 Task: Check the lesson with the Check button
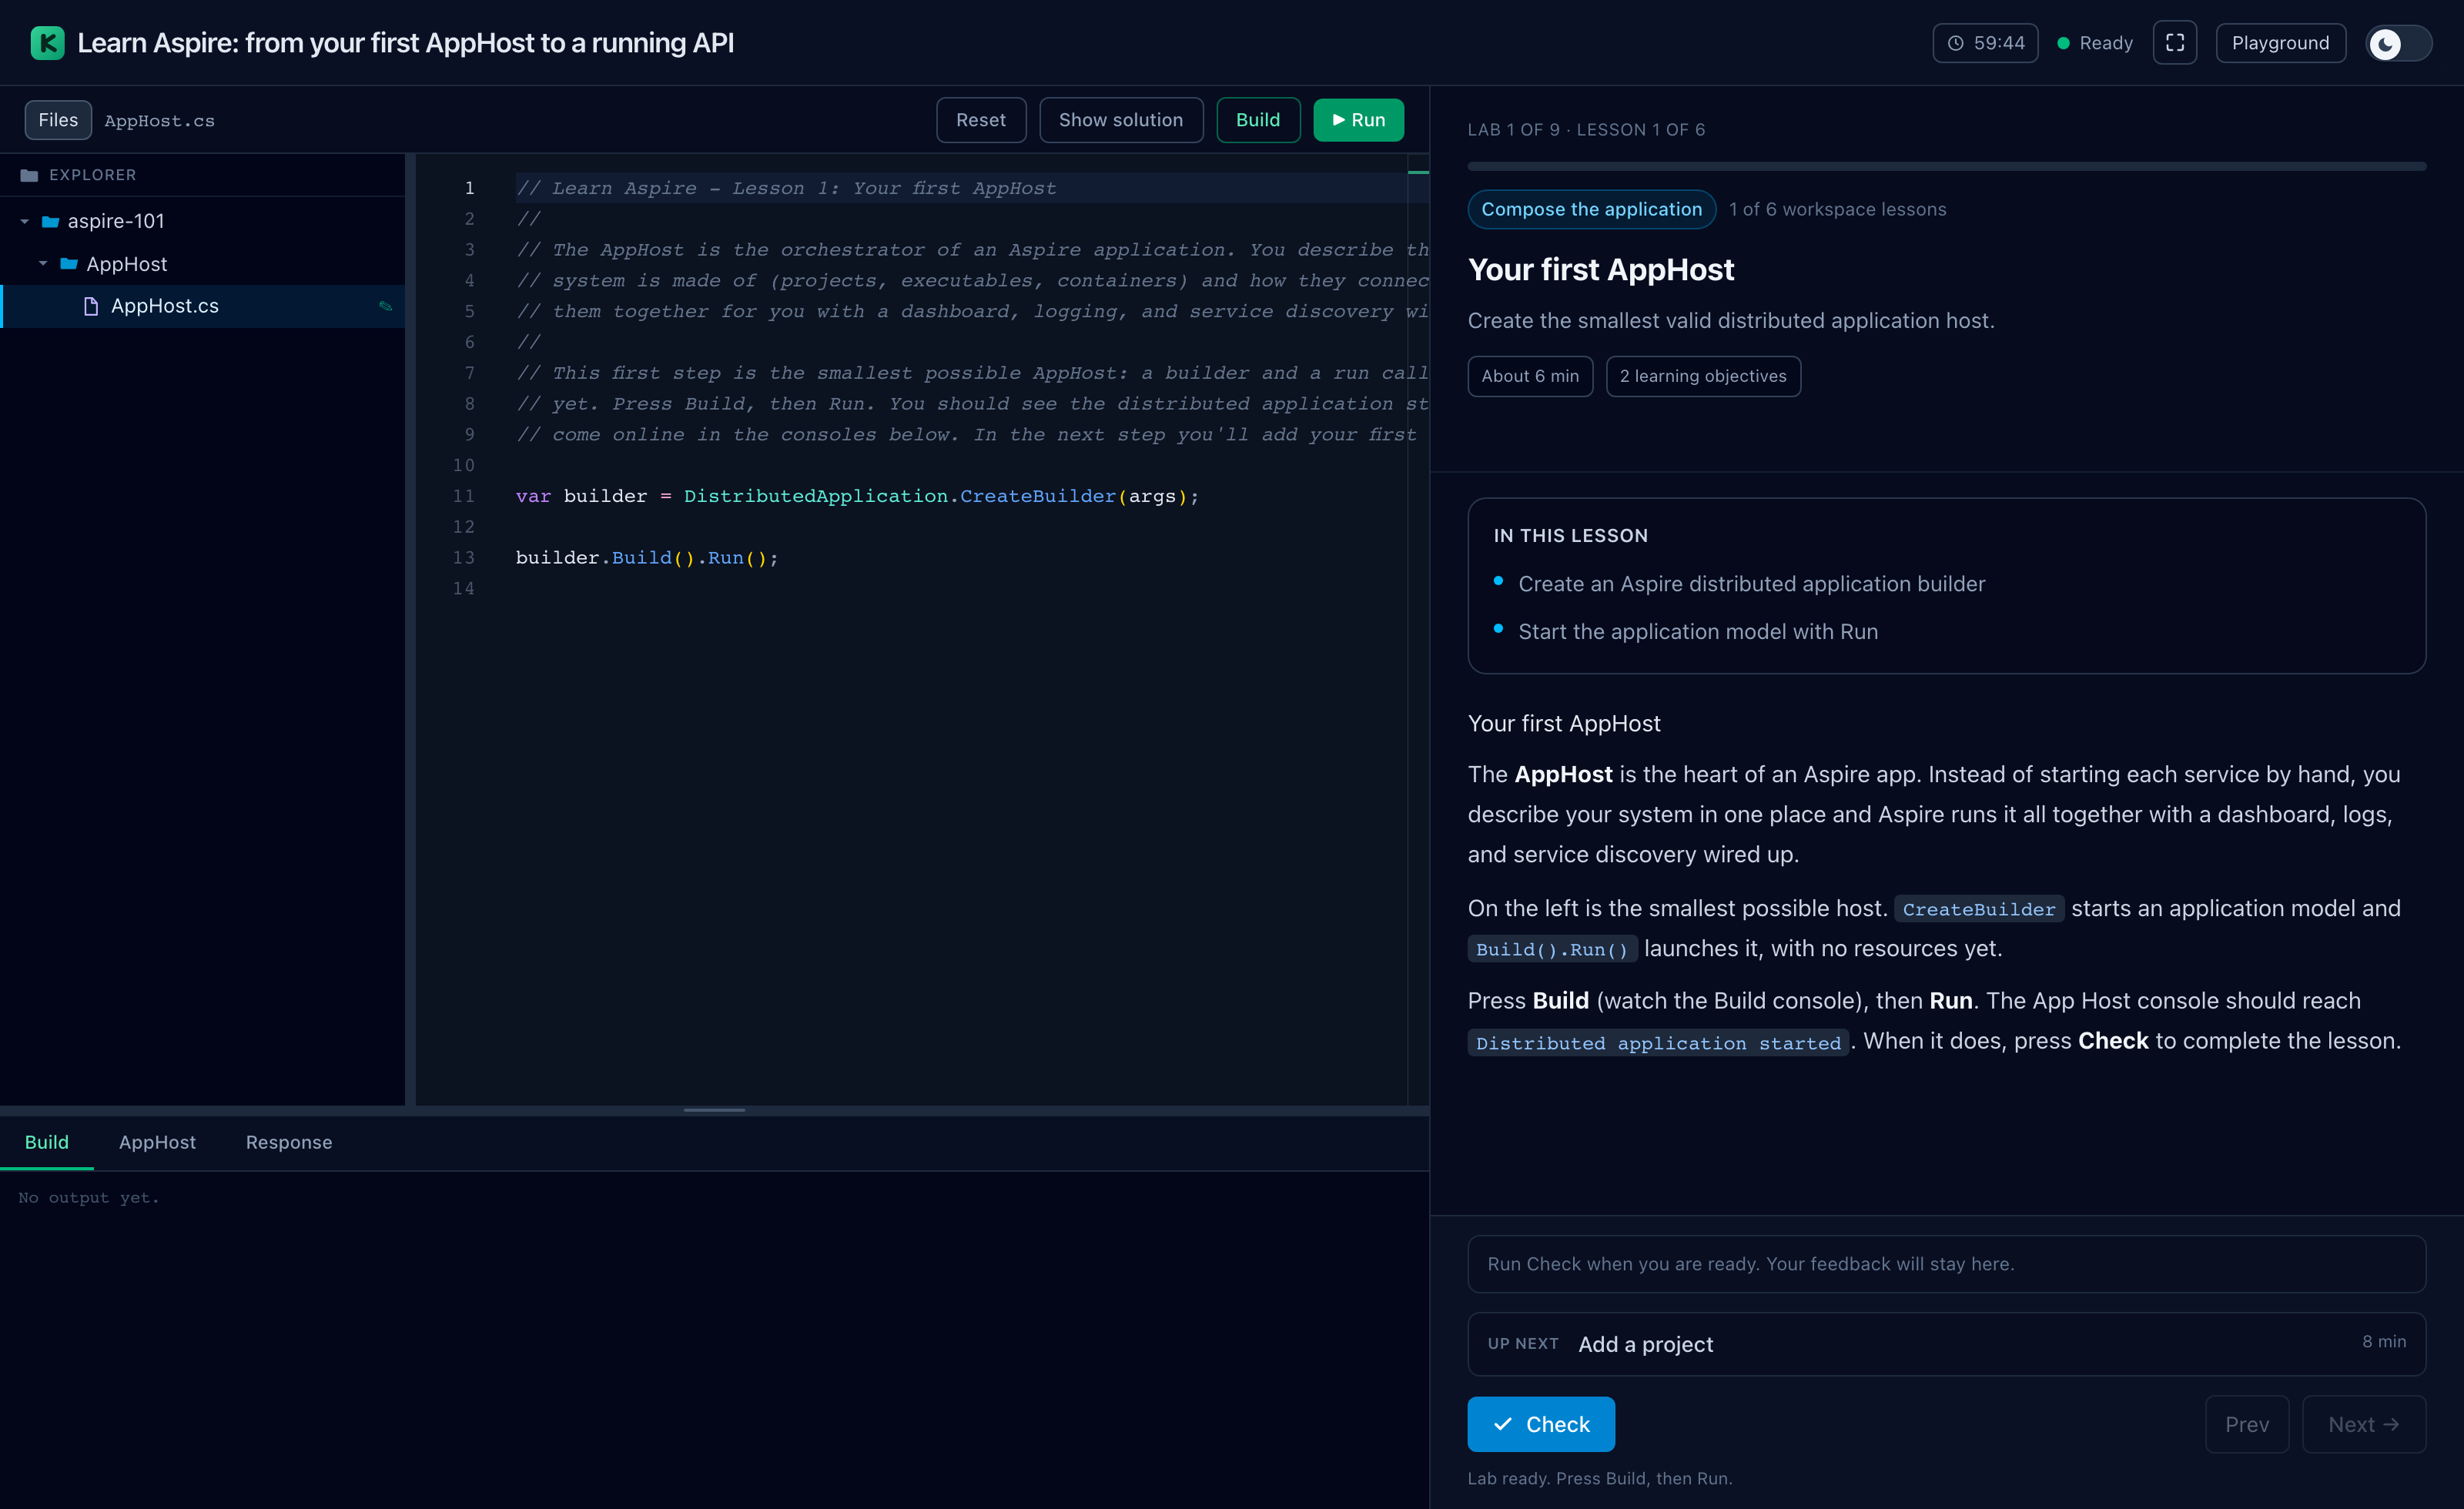(x=1541, y=1424)
